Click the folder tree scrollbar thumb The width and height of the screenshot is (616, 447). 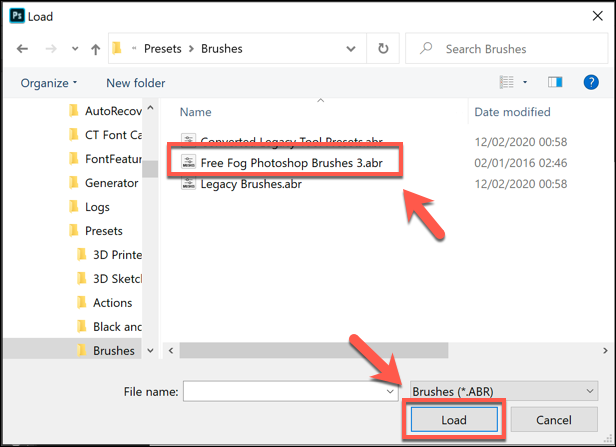tap(150, 169)
